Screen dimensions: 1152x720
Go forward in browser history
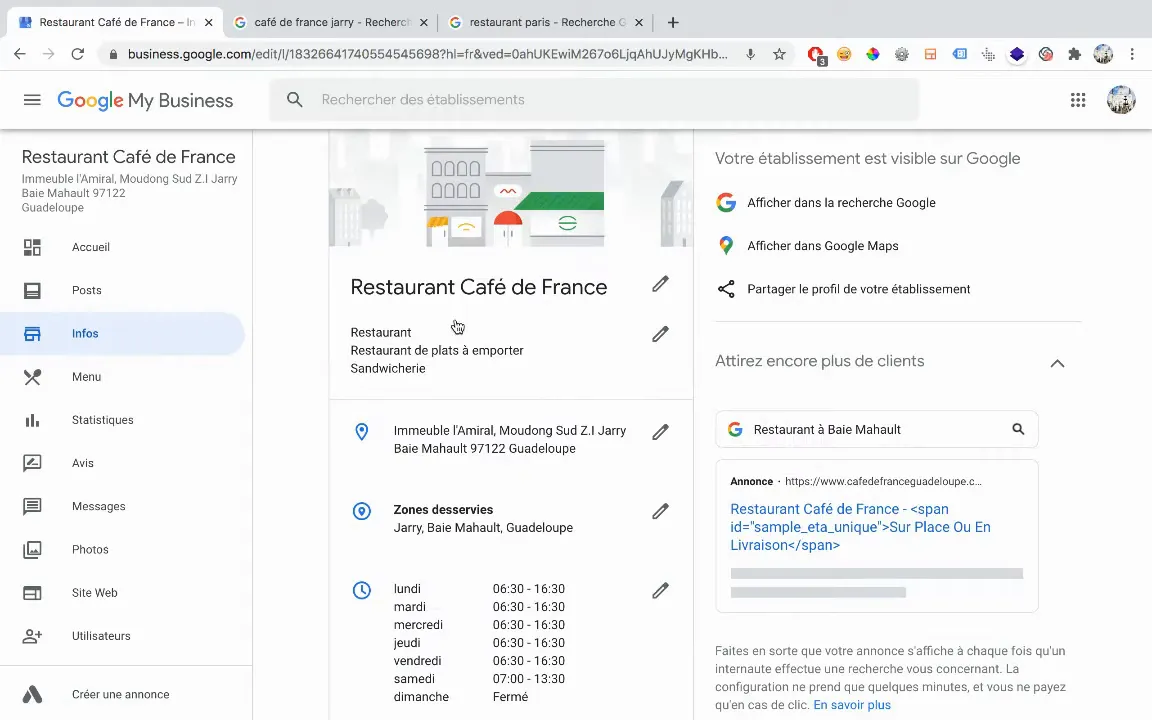[x=48, y=54]
